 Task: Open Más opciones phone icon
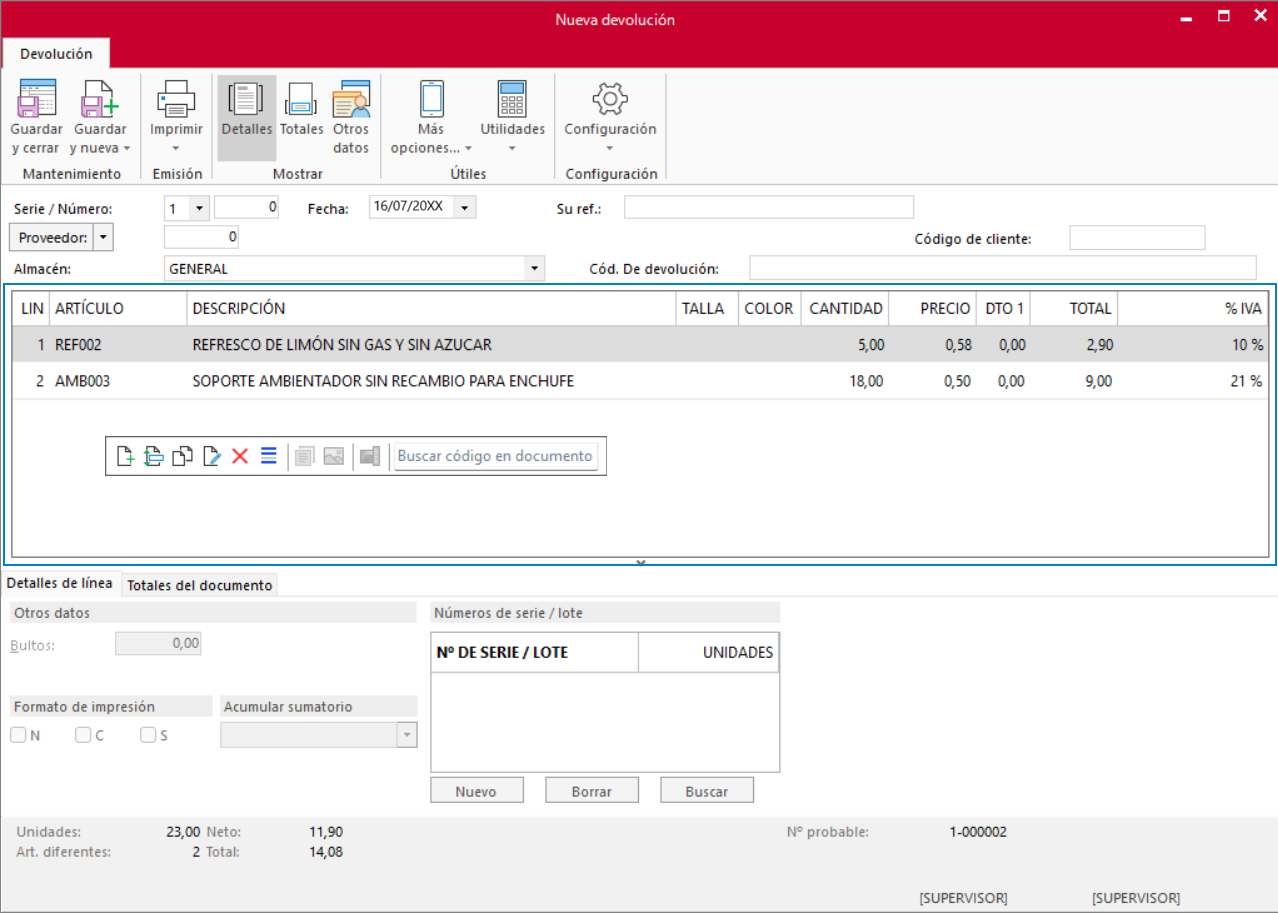tap(432, 99)
